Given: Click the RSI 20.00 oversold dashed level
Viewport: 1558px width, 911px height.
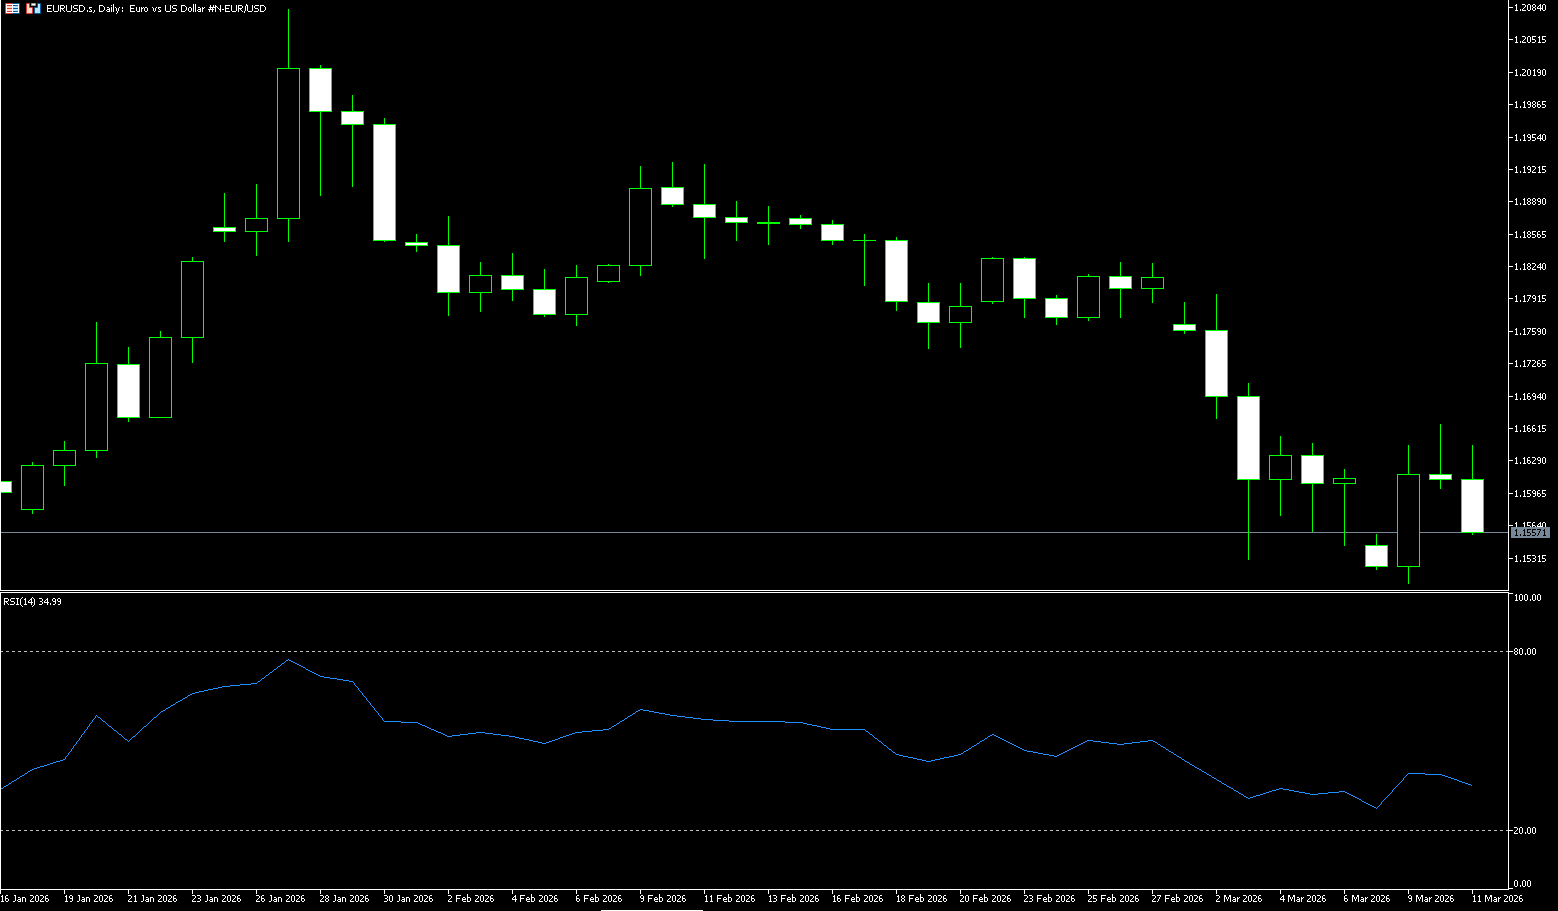Looking at the screenshot, I should [700, 830].
